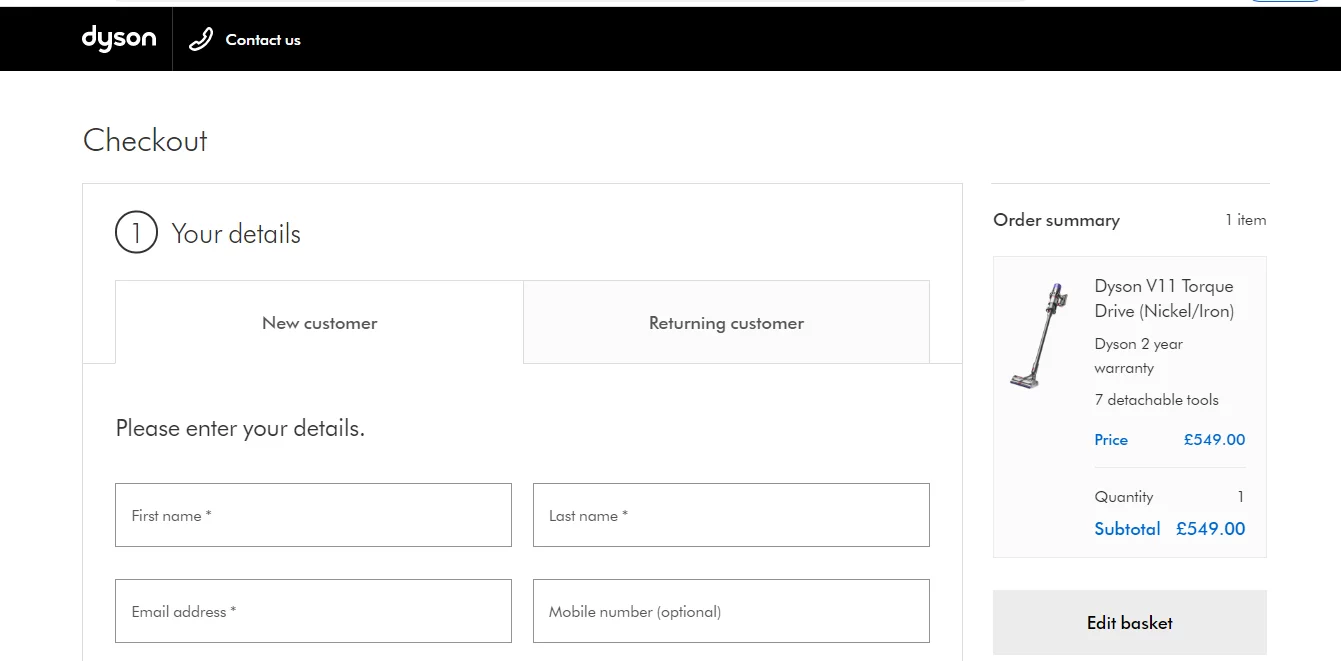
Task: Click the Order summary heading
Action: pos(1056,220)
